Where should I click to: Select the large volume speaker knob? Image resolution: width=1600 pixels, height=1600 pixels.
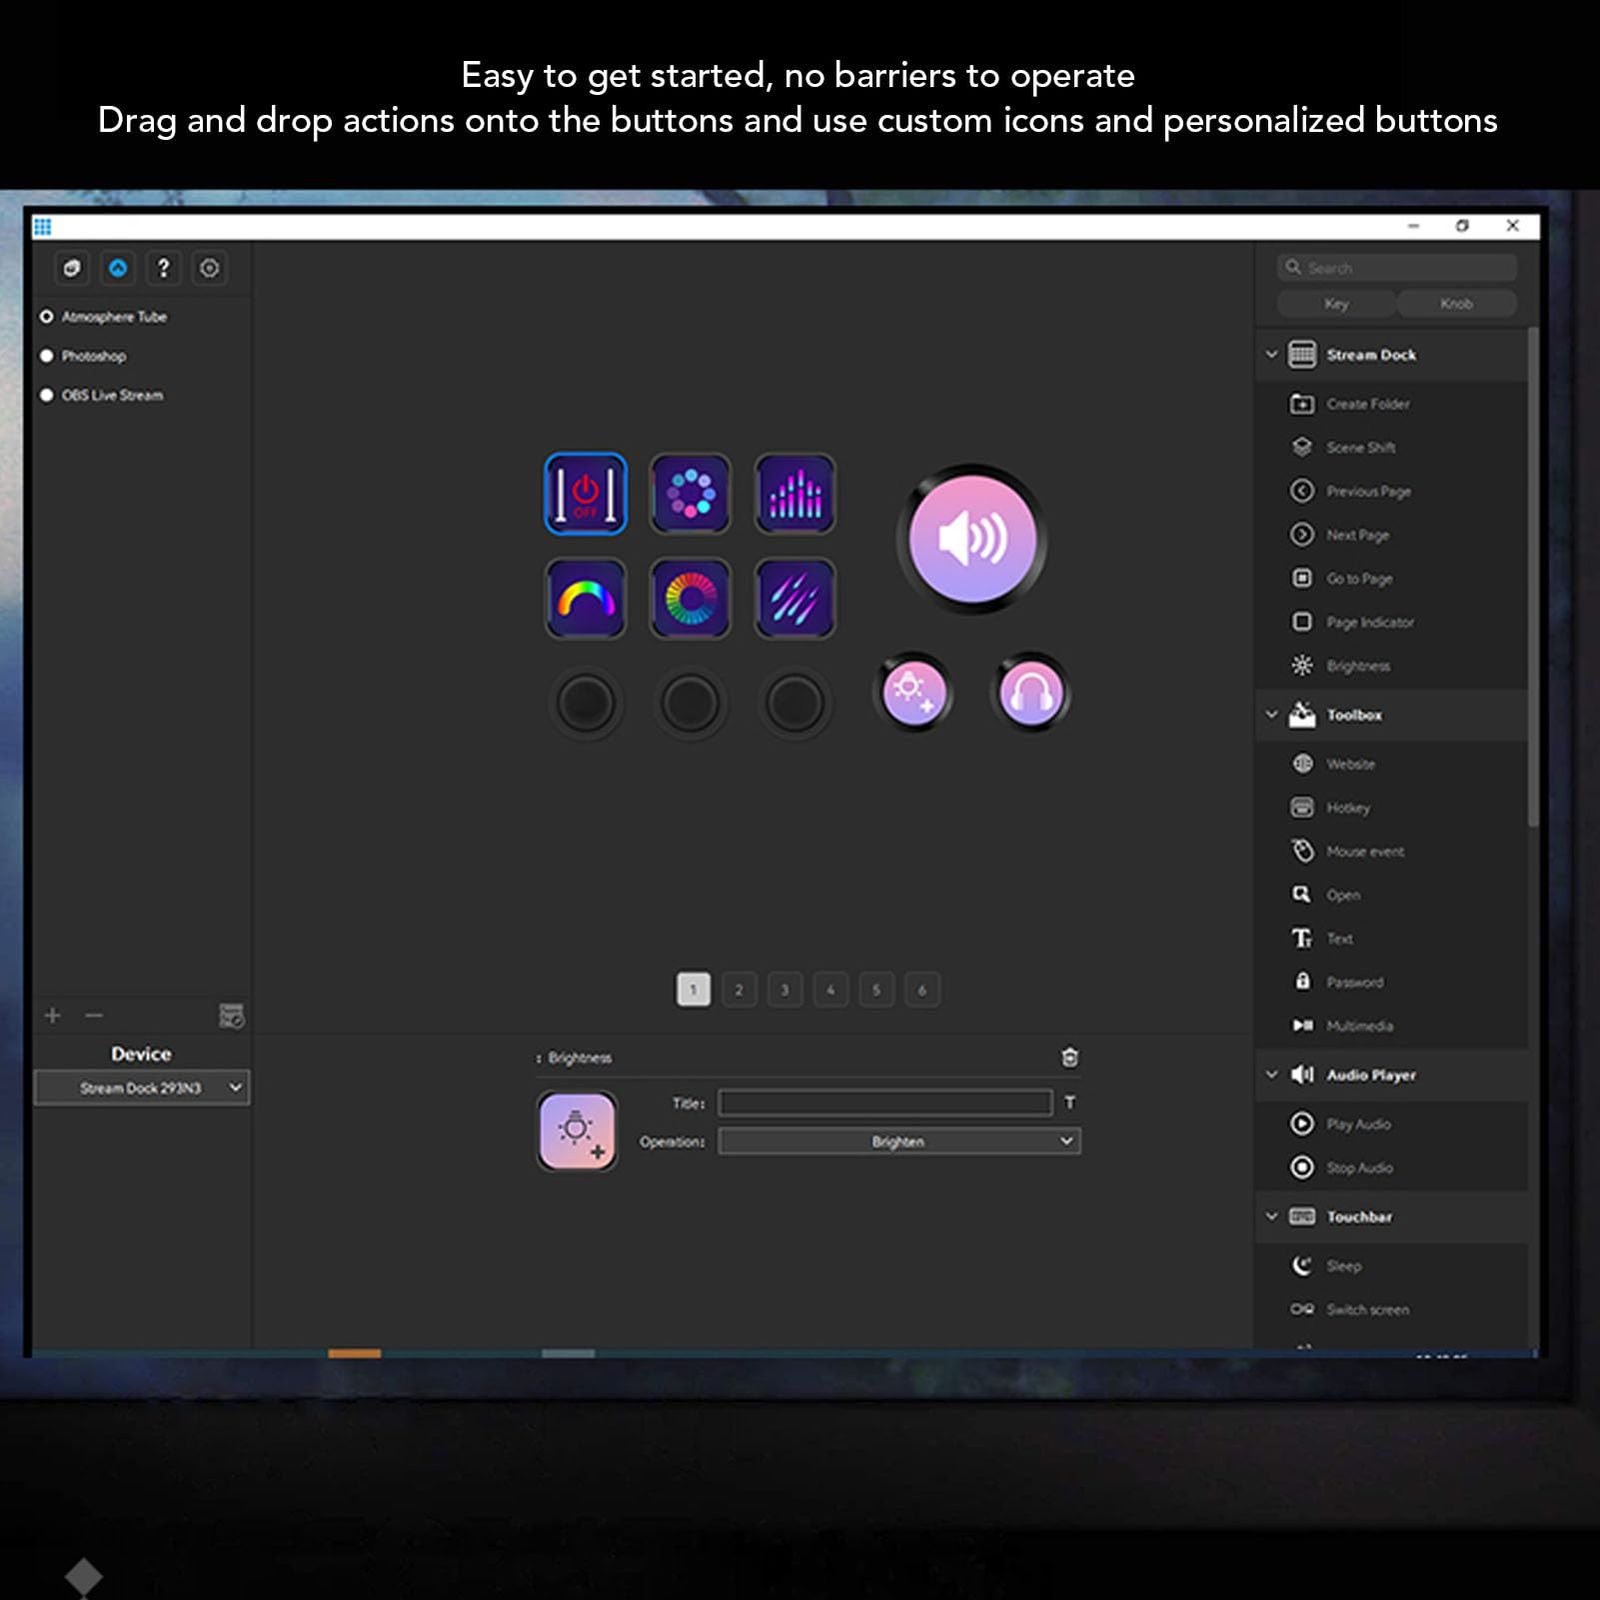click(x=971, y=539)
